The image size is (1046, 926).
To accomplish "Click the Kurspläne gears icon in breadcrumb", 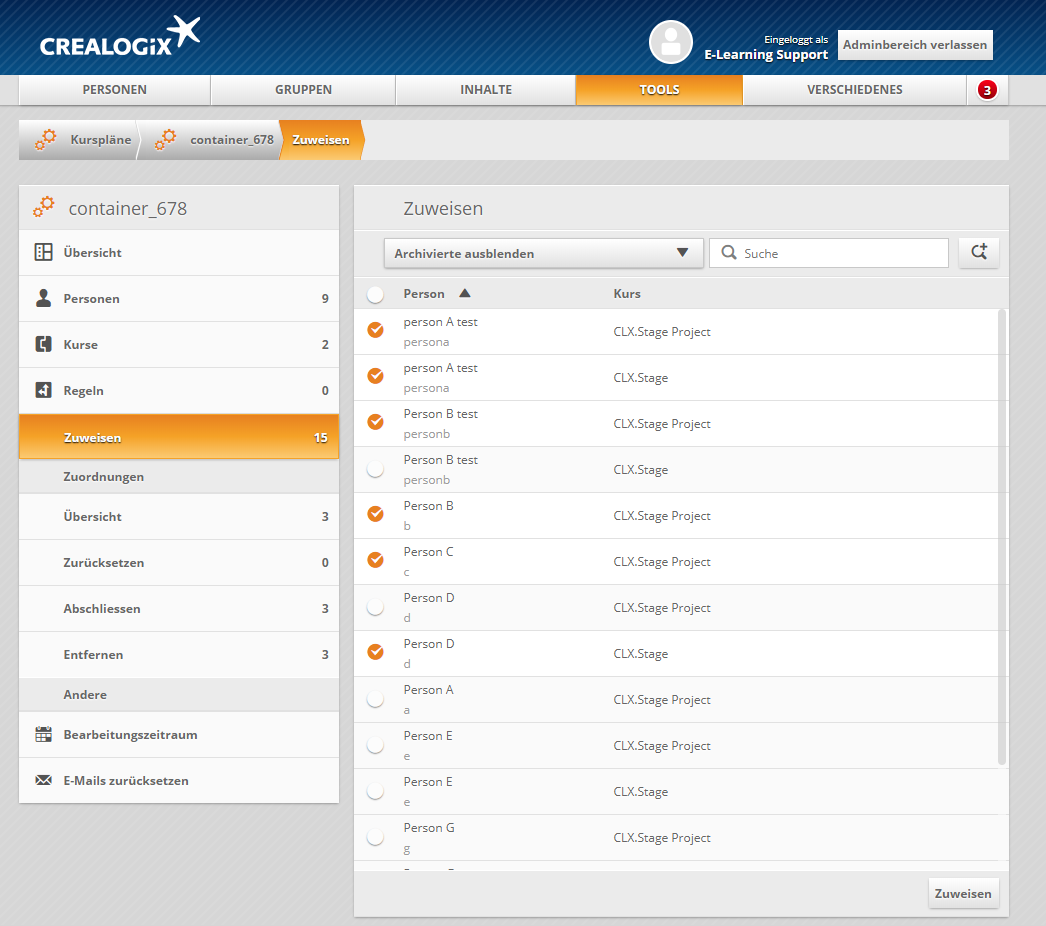I will [46, 140].
